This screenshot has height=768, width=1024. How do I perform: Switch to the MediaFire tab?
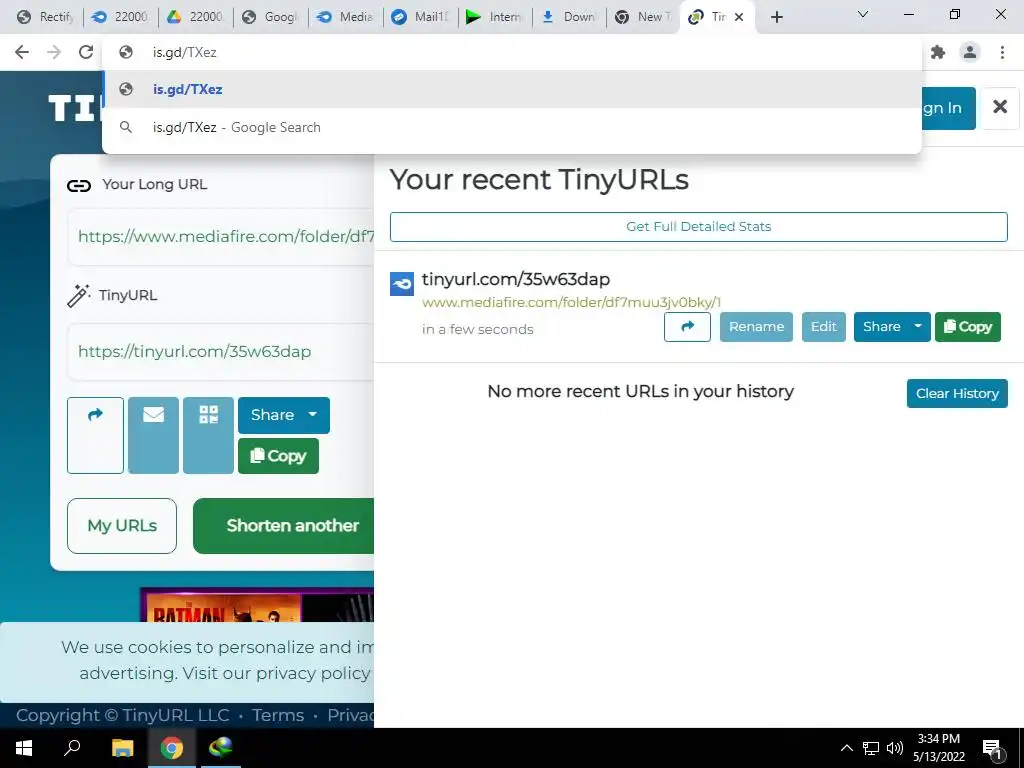tap(345, 17)
